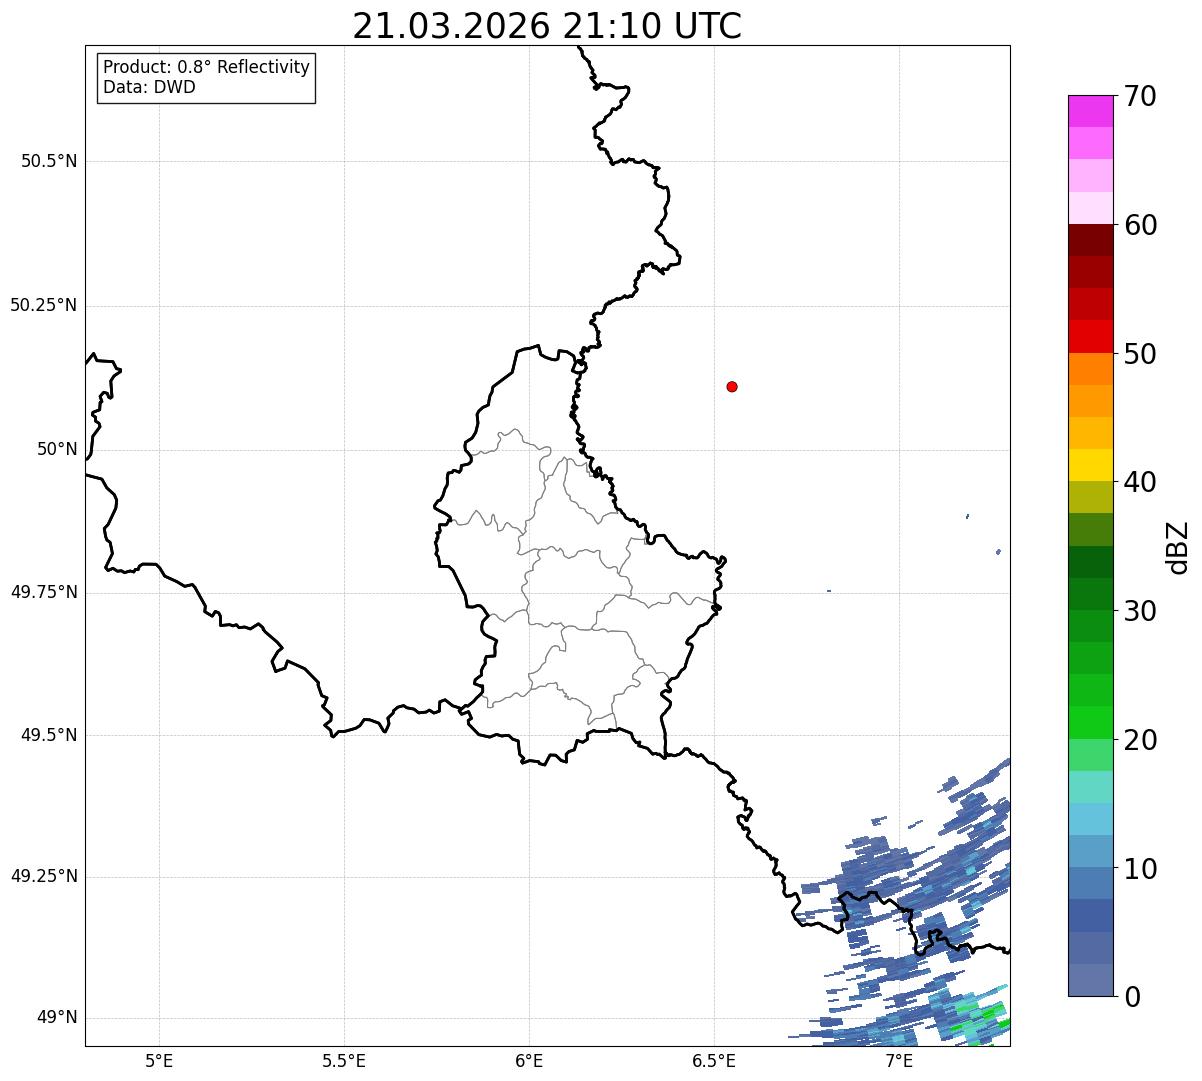Click the colorbar tick label 70
This screenshot has height=1081, width=1202.
(1140, 96)
